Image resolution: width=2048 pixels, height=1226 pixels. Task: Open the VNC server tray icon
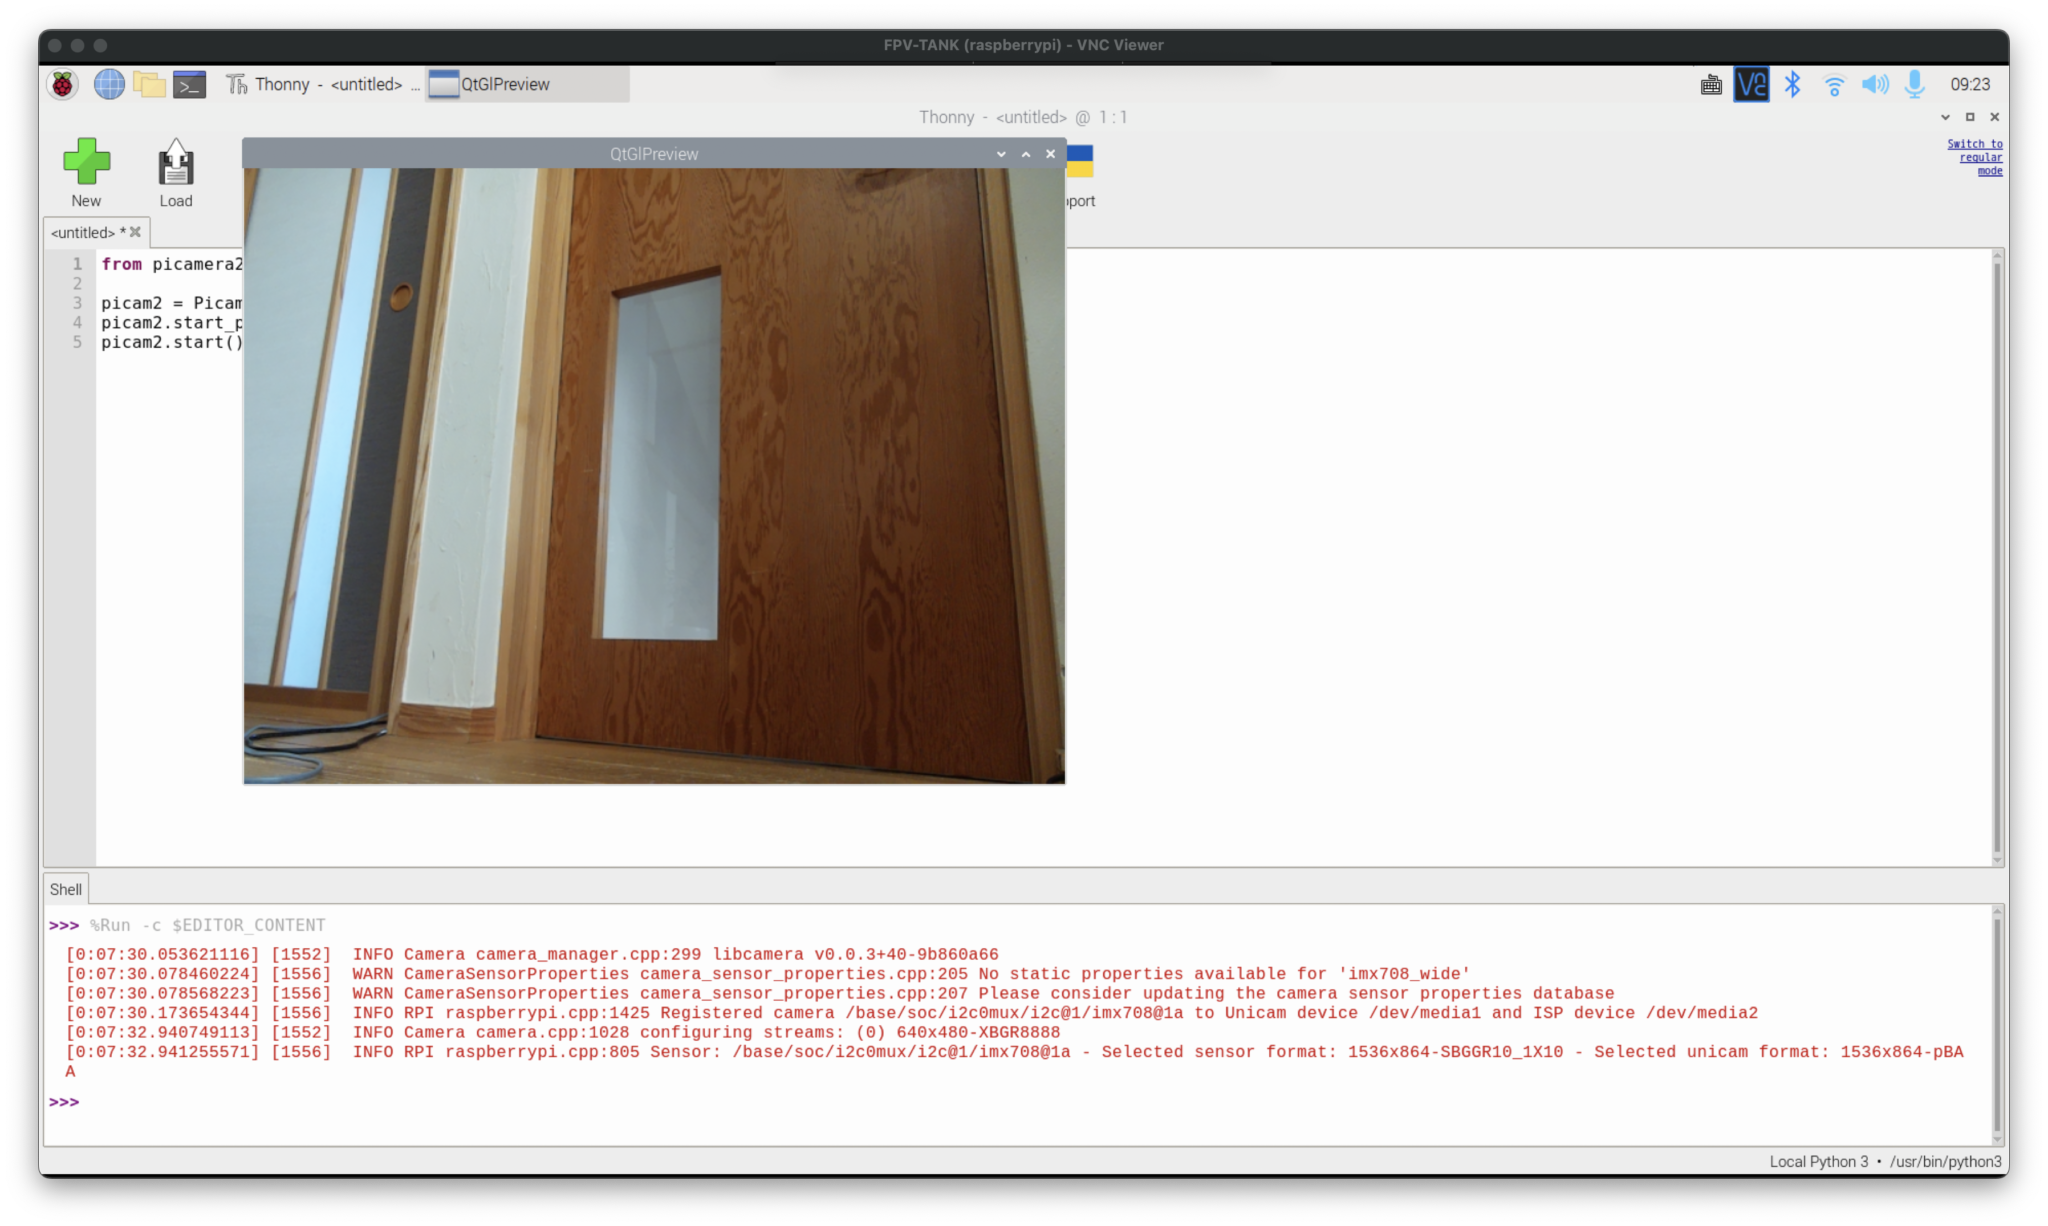point(1751,85)
